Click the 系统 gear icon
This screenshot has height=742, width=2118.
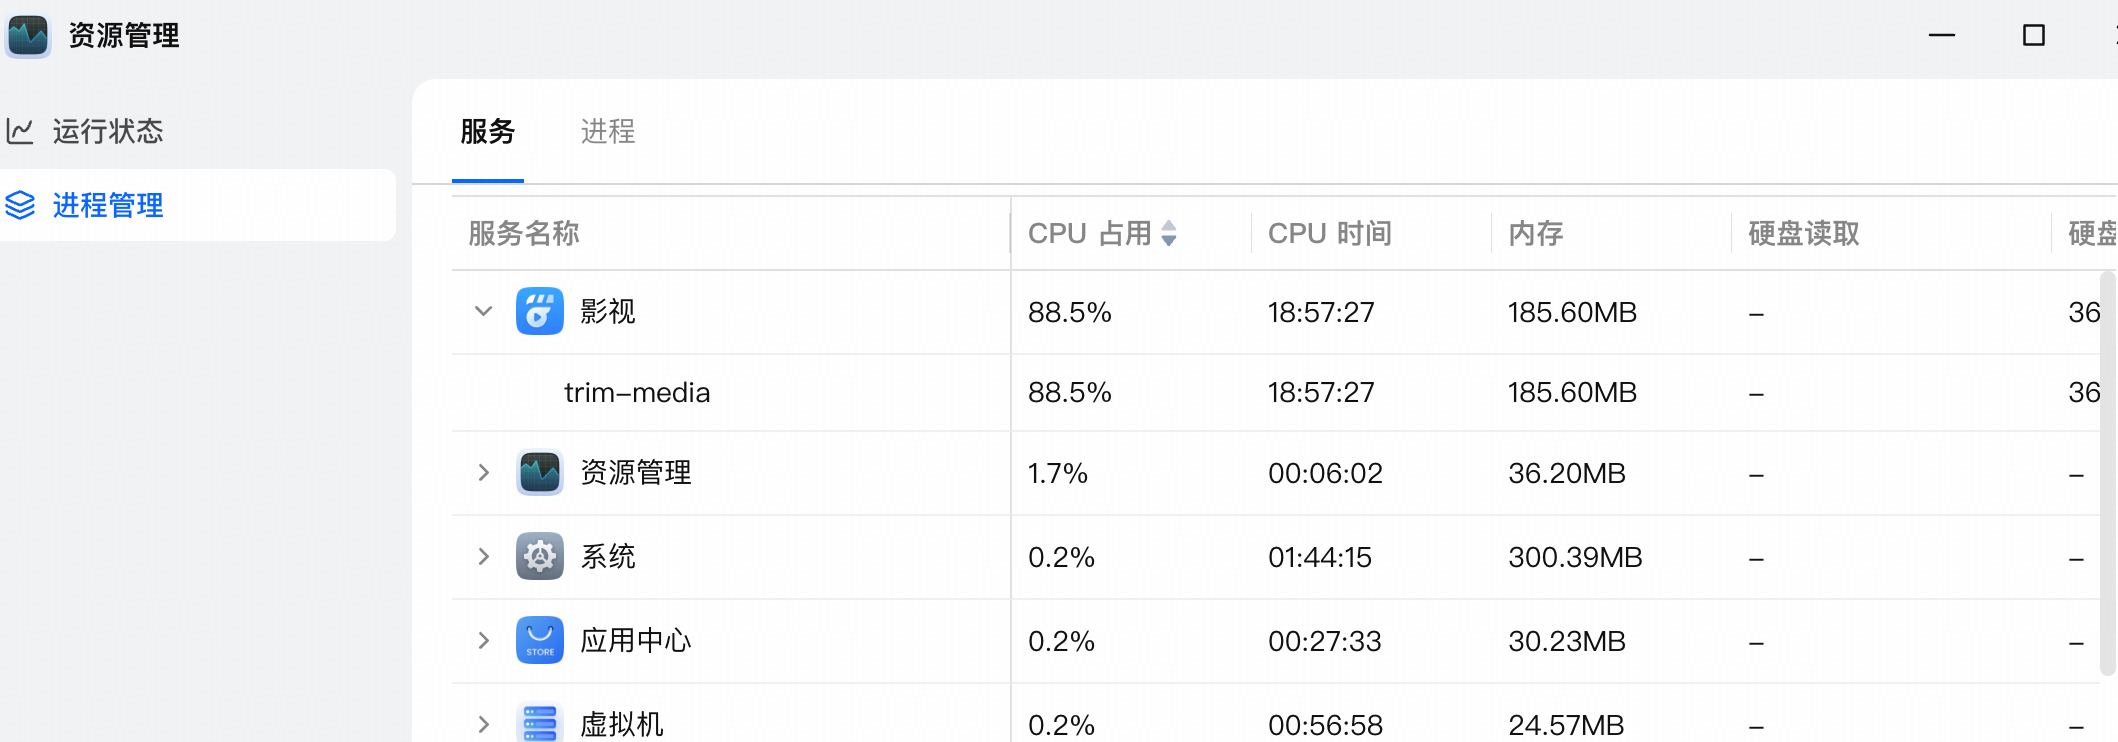click(x=539, y=557)
